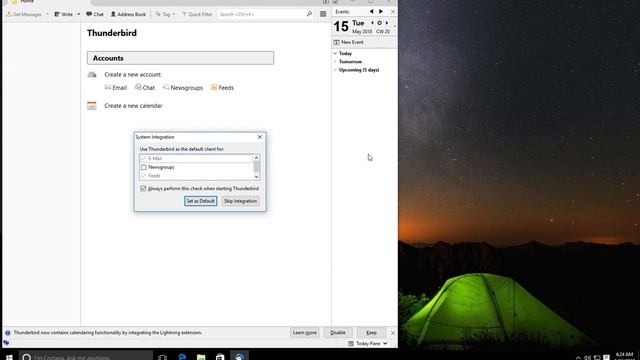Toggle the Quick Filter bar
Screen dimensions: 640x360
coord(197,14)
